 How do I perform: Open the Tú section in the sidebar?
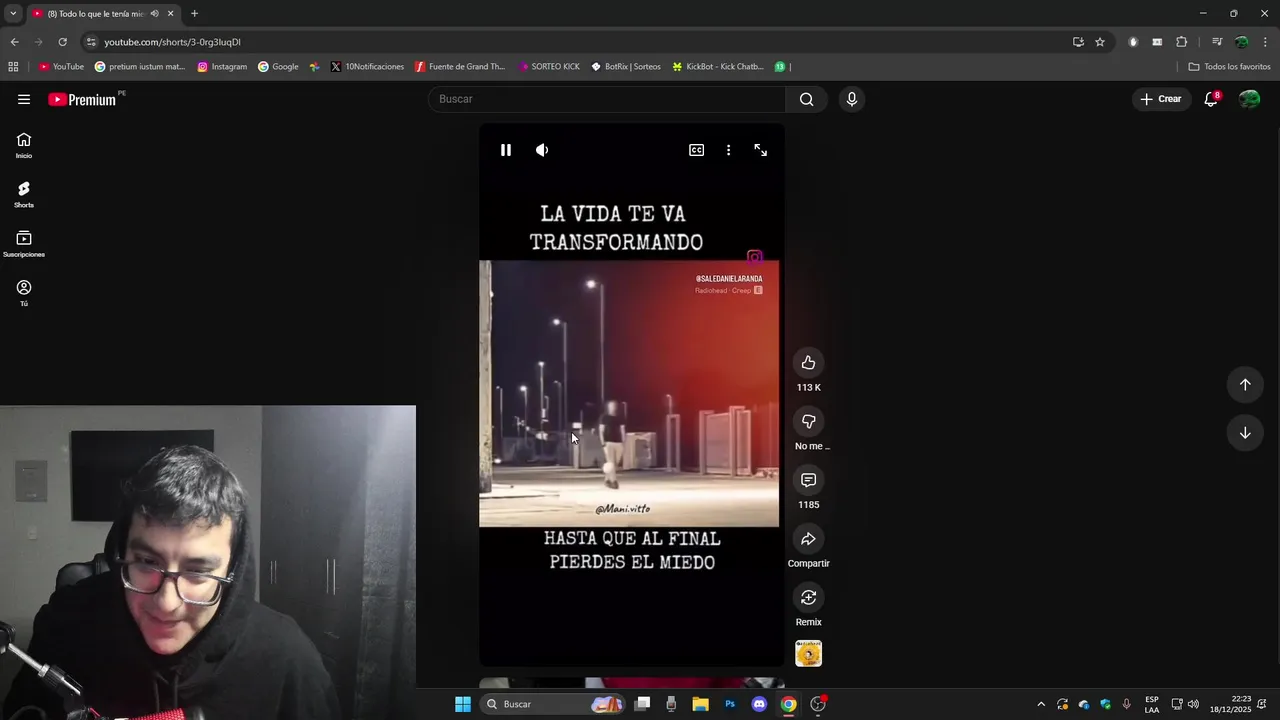24,293
